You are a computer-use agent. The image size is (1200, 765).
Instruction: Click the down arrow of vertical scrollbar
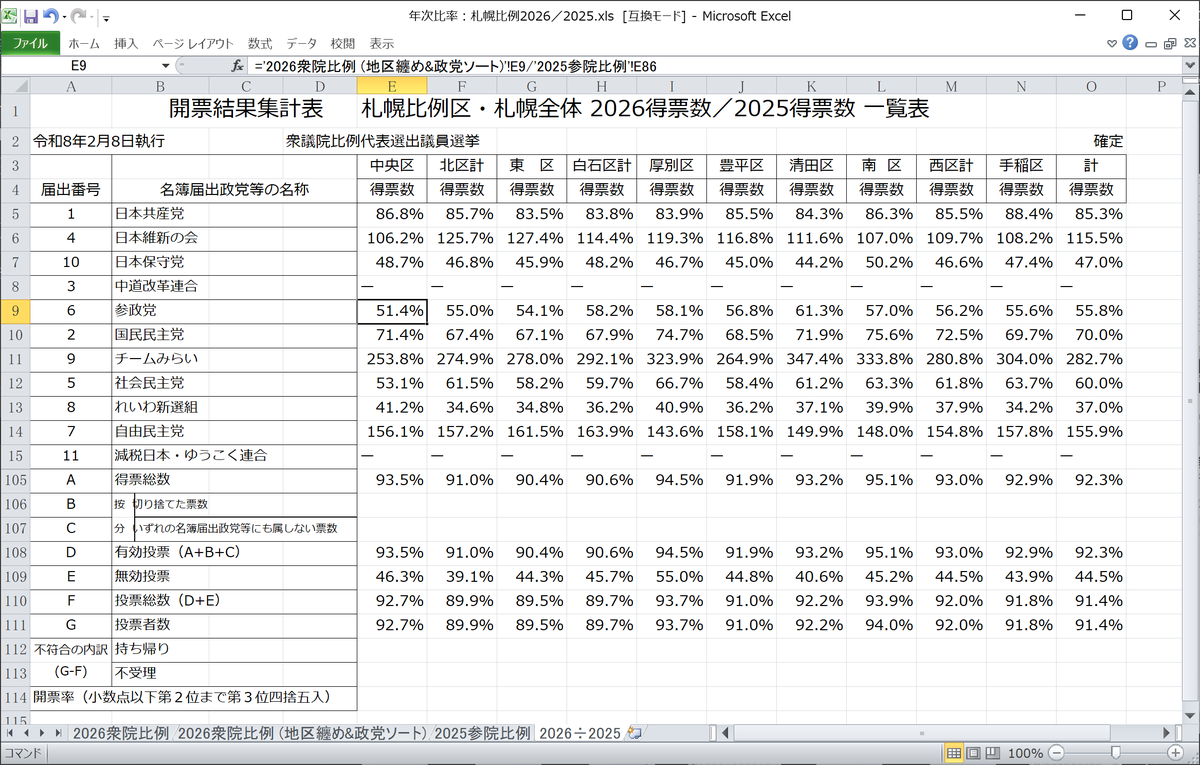(1191, 717)
